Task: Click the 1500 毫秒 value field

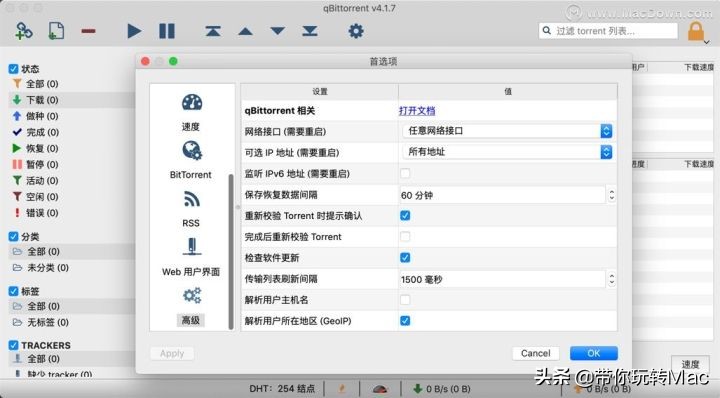Action: click(x=502, y=279)
